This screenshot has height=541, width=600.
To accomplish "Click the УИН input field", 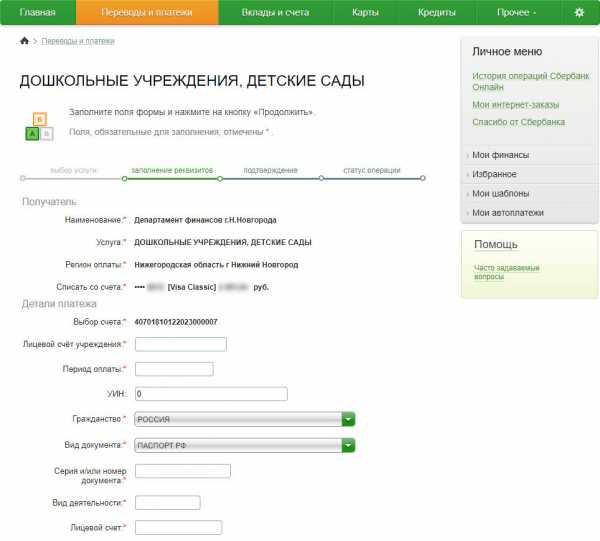I will pyautogui.click(x=211, y=394).
